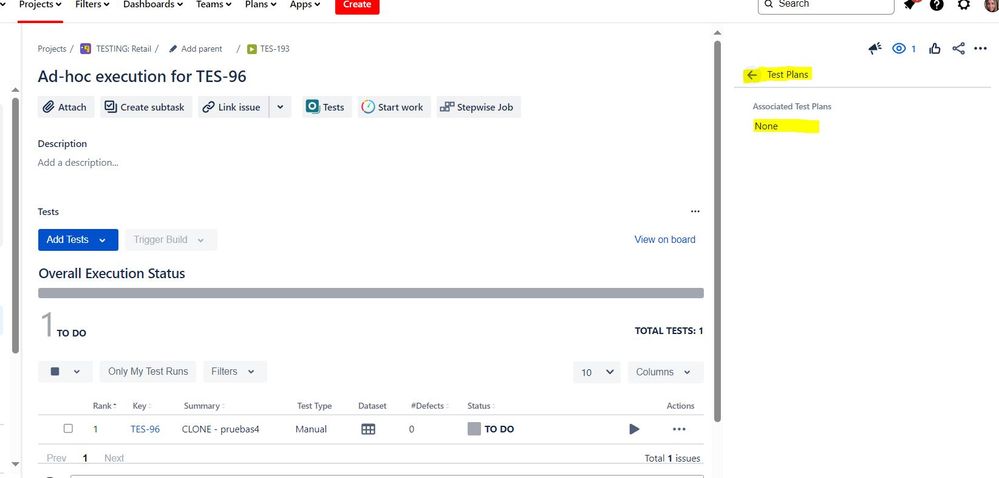999x478 pixels.
Task: Click Create subtask button
Action: click(146, 107)
